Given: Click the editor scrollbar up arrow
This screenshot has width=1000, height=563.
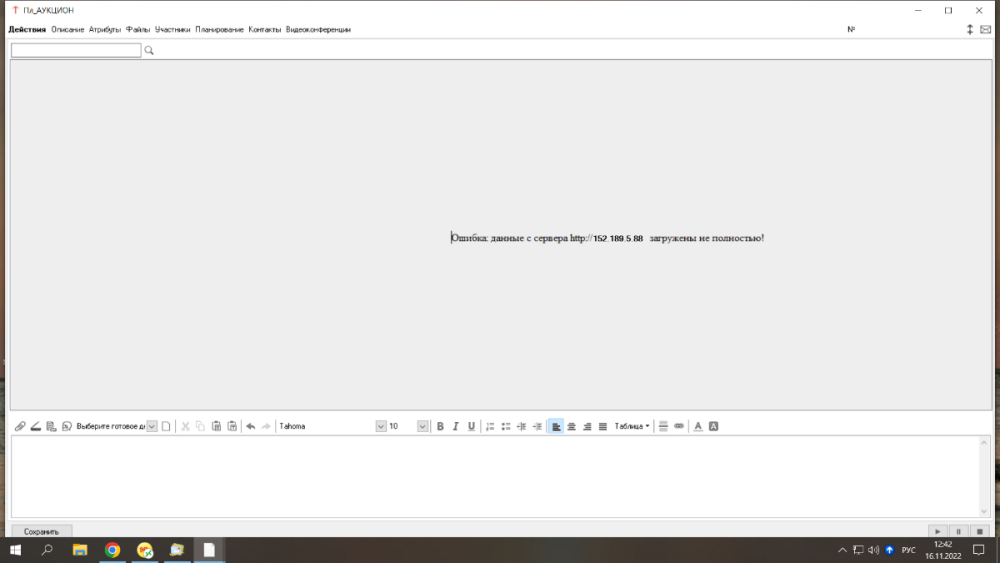Looking at the screenshot, I should (984, 442).
